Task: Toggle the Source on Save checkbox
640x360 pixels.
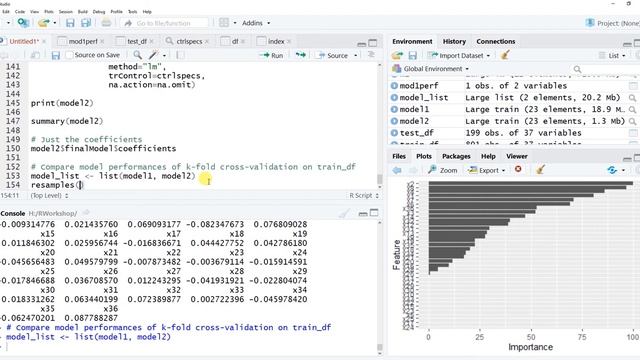Action: 69,55
